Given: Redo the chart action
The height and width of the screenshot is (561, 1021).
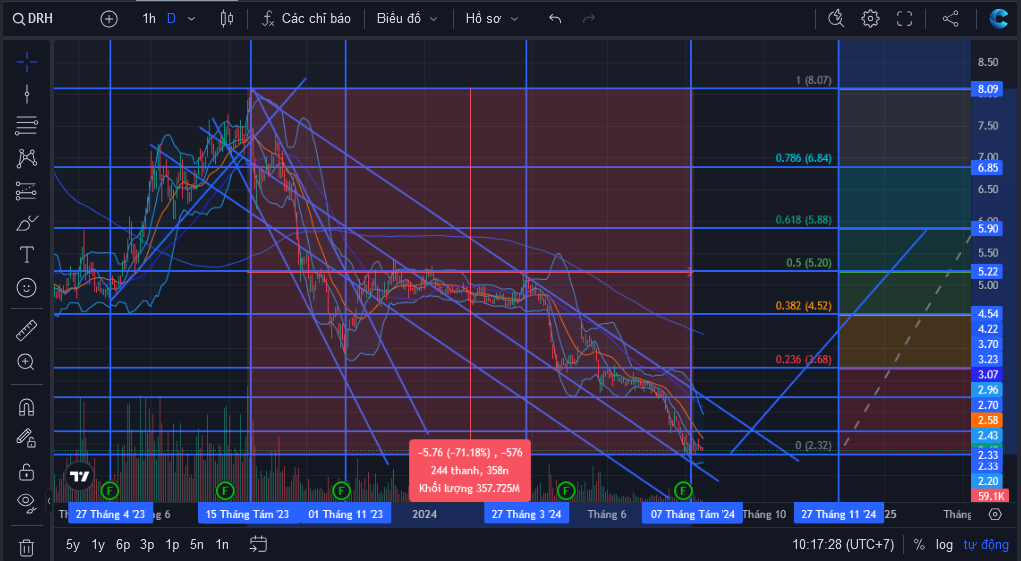Looking at the screenshot, I should tap(589, 19).
